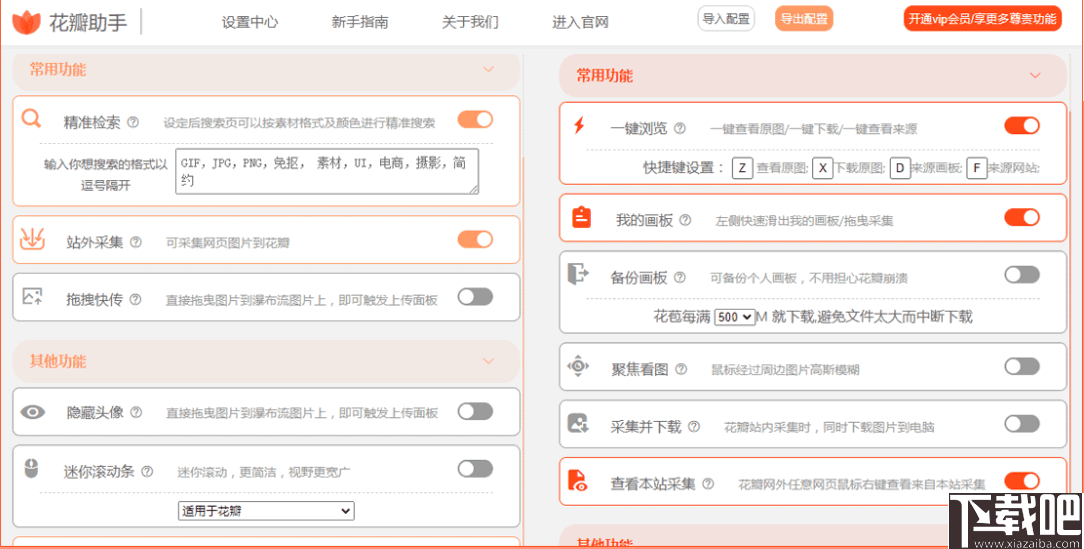
Task: Click the 一键浏览 lightning icon
Action: [x=579, y=126]
